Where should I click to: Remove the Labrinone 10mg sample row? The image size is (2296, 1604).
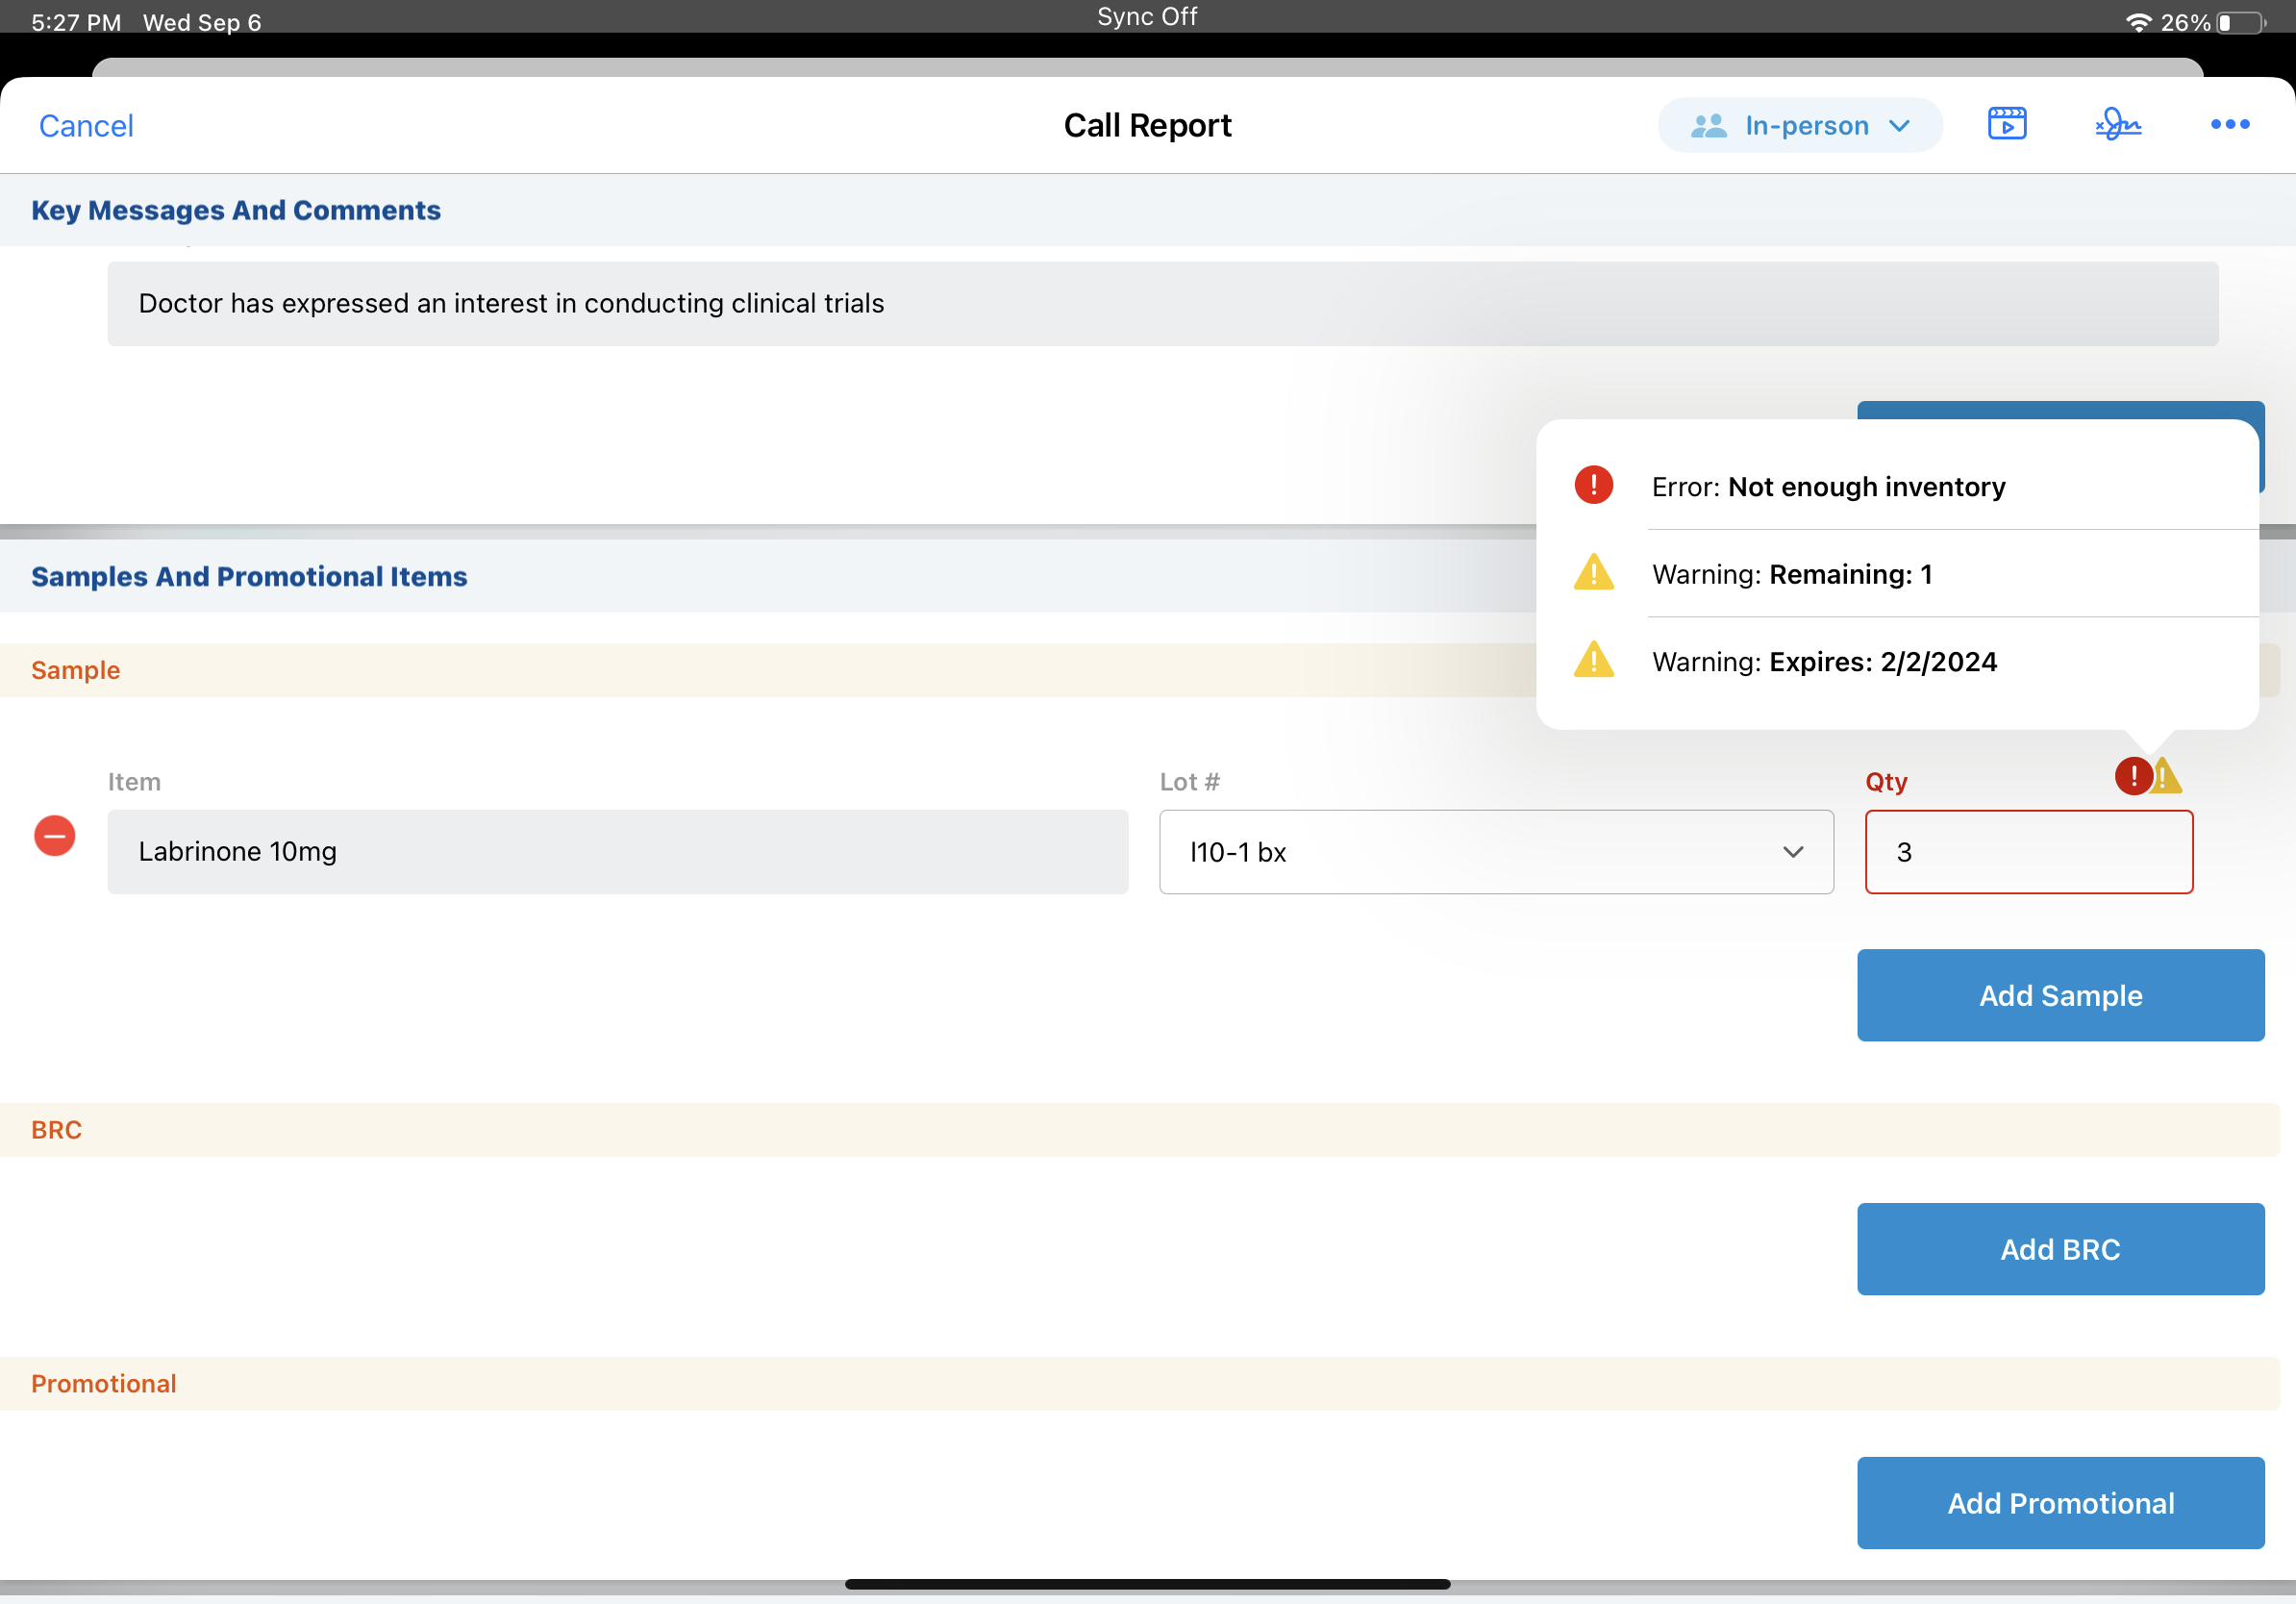click(x=55, y=836)
